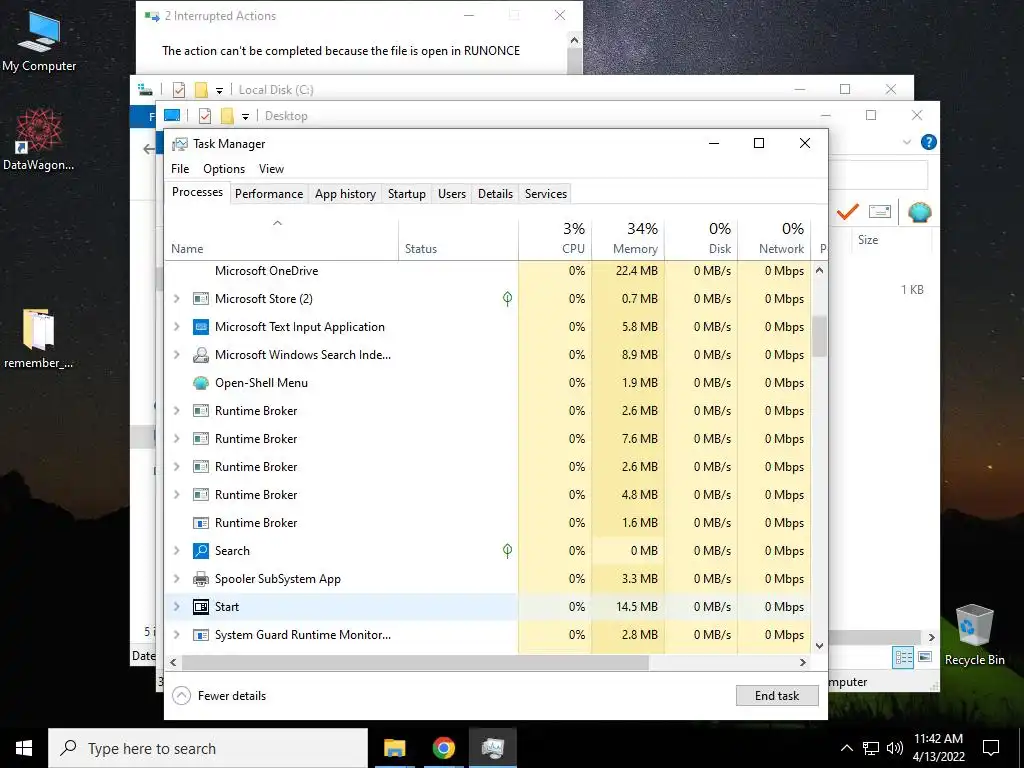1024x768 pixels.
Task: Click the Microsoft Windows Search Indexer icon
Action: click(x=200, y=355)
